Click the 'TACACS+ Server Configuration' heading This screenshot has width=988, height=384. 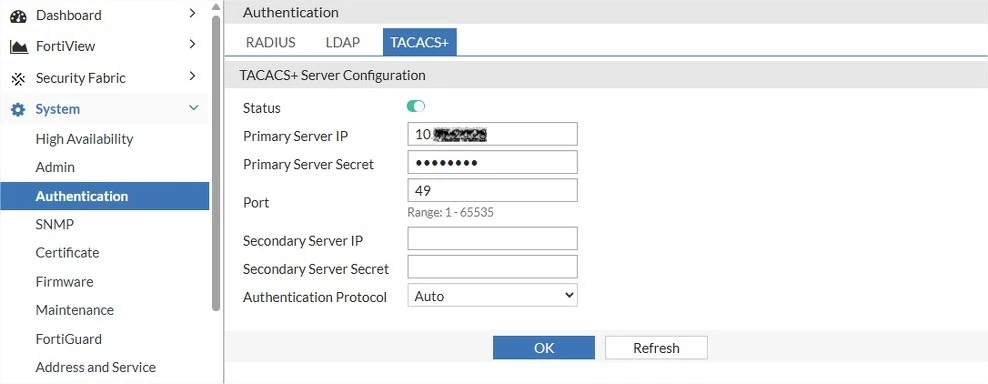point(333,76)
